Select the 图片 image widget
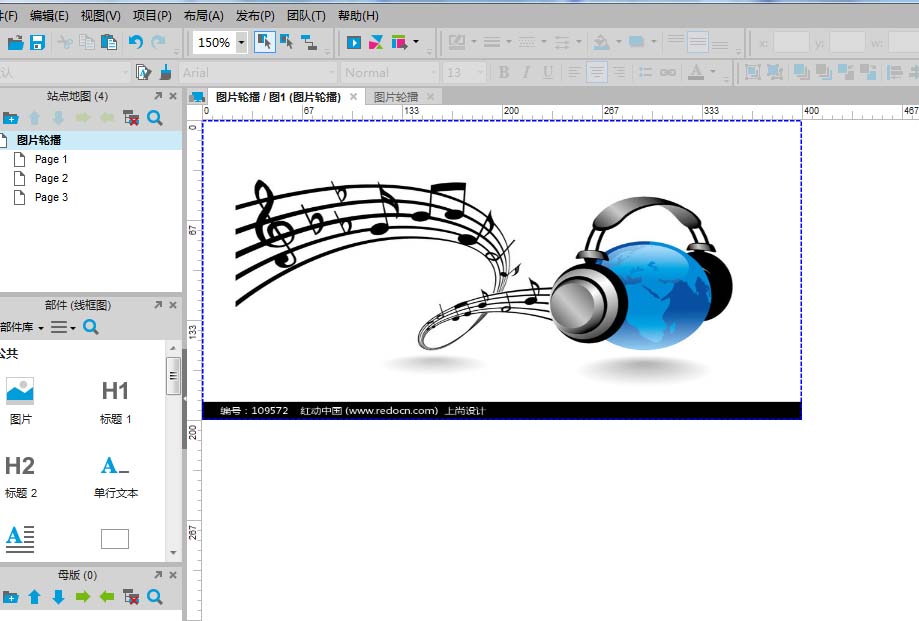 tap(21, 401)
